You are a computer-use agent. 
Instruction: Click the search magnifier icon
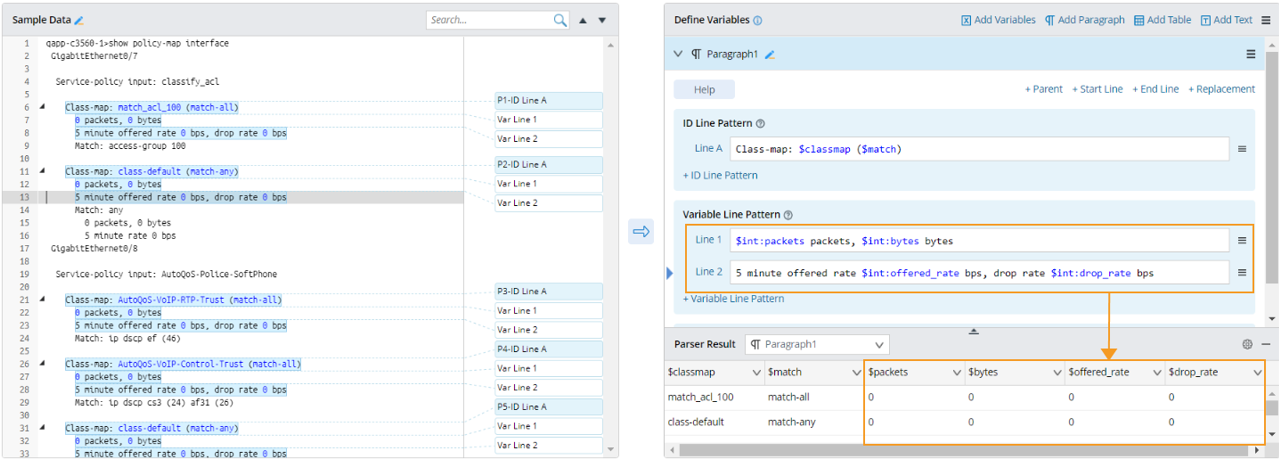tap(561, 20)
